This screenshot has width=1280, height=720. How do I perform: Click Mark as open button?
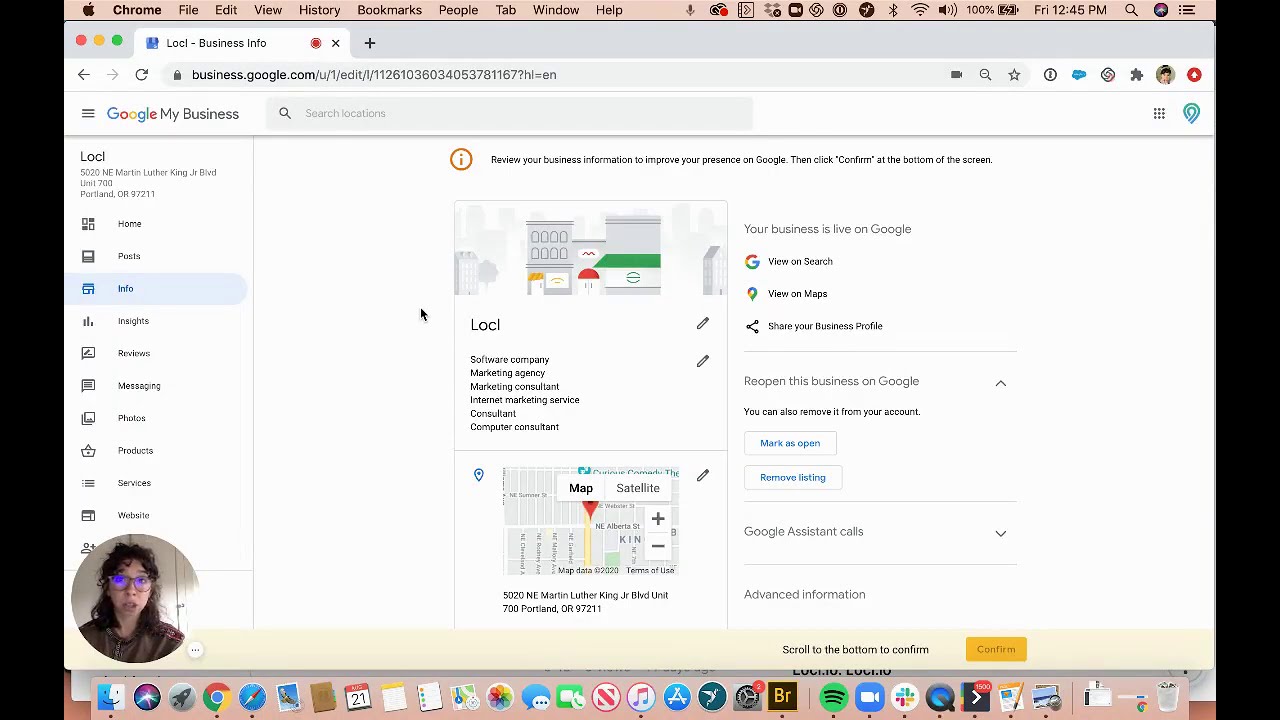[x=790, y=443]
